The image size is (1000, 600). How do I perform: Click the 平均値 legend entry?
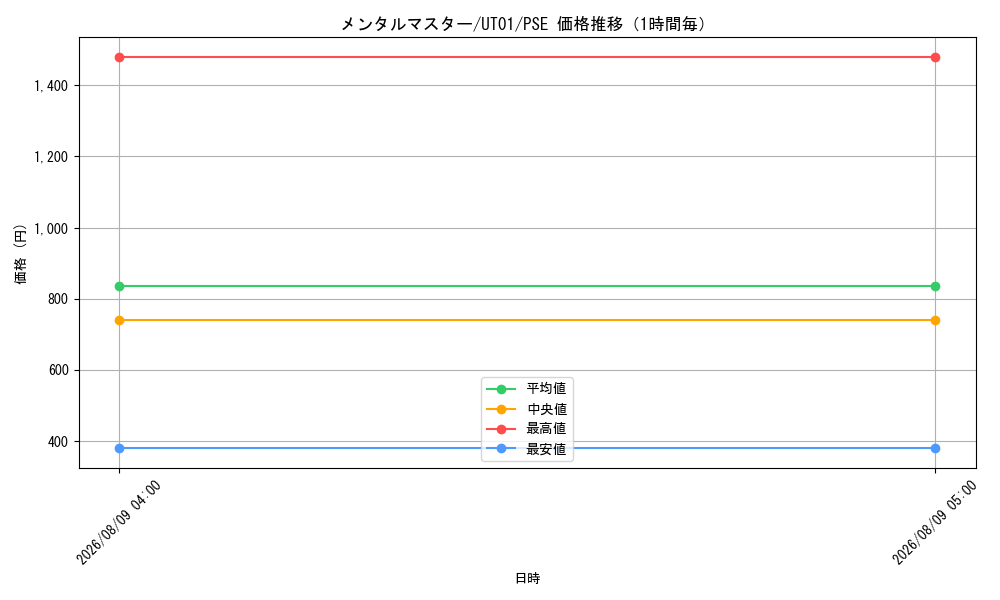coord(526,388)
